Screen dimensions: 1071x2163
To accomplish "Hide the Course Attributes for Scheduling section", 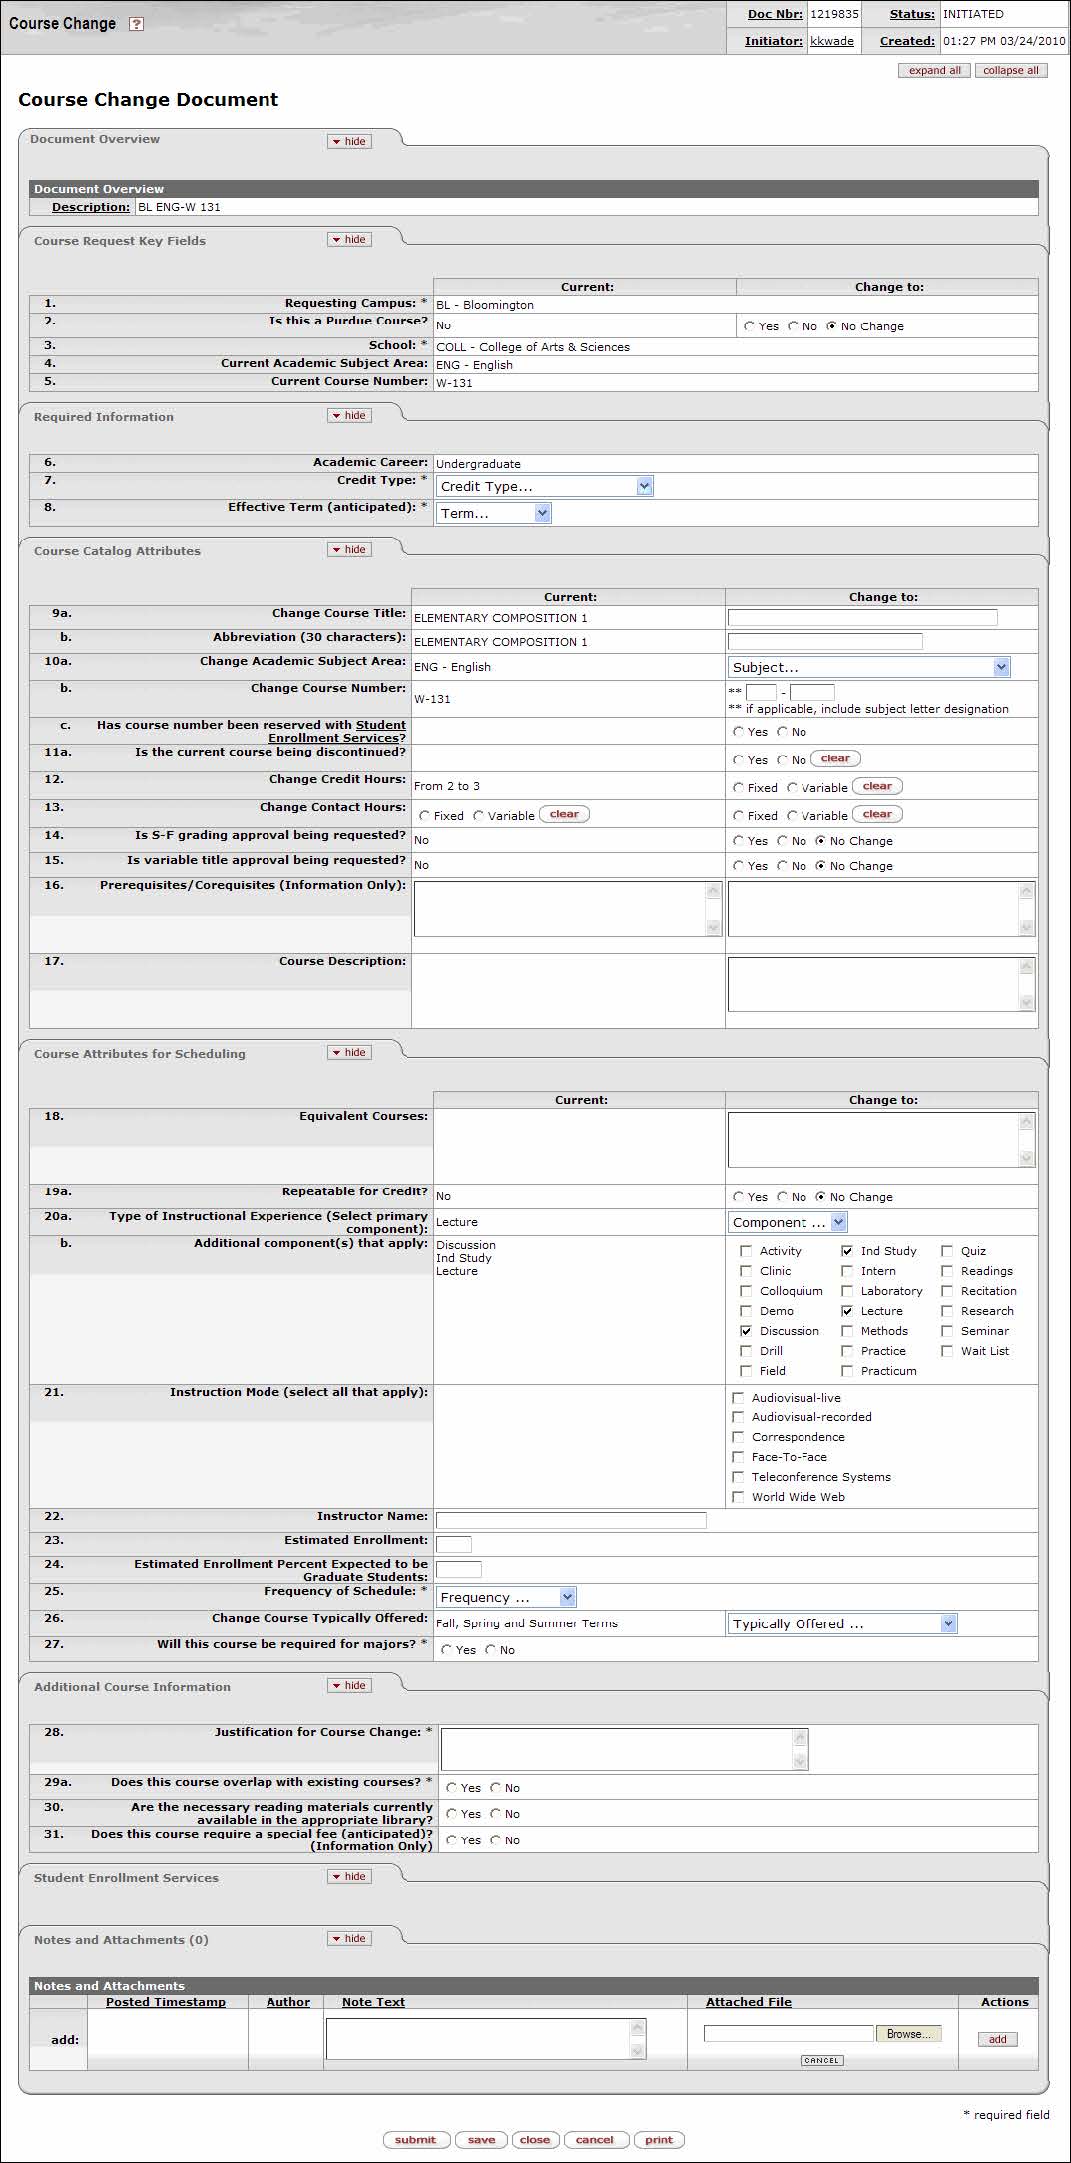I will click(x=349, y=1053).
